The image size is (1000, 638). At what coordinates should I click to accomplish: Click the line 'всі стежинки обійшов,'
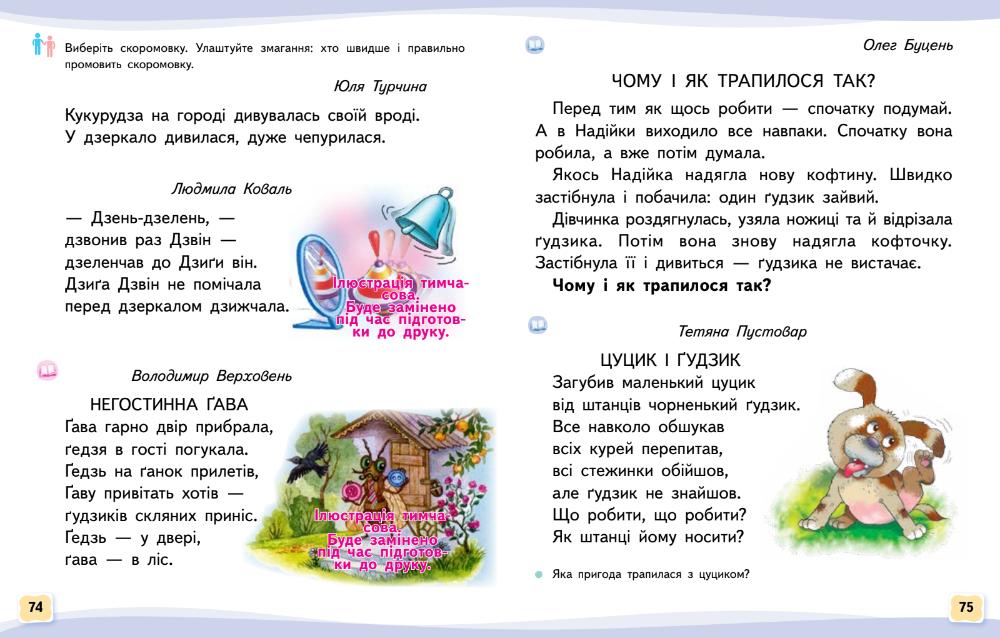pos(640,471)
